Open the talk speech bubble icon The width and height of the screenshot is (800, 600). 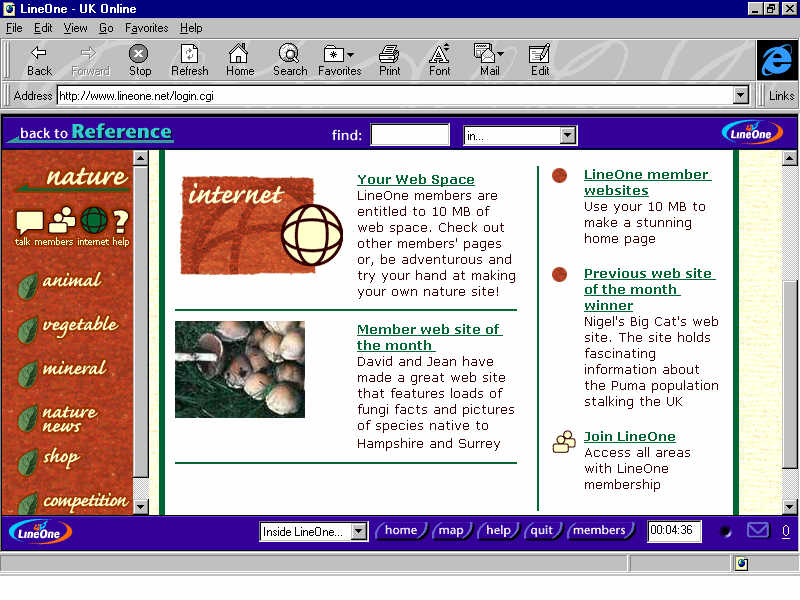(29, 224)
